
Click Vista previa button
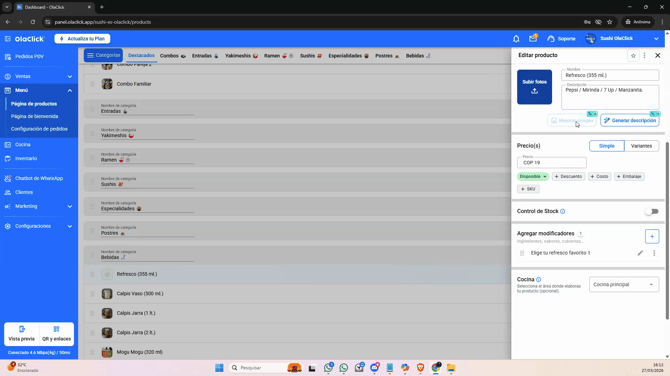pyautogui.click(x=21, y=334)
